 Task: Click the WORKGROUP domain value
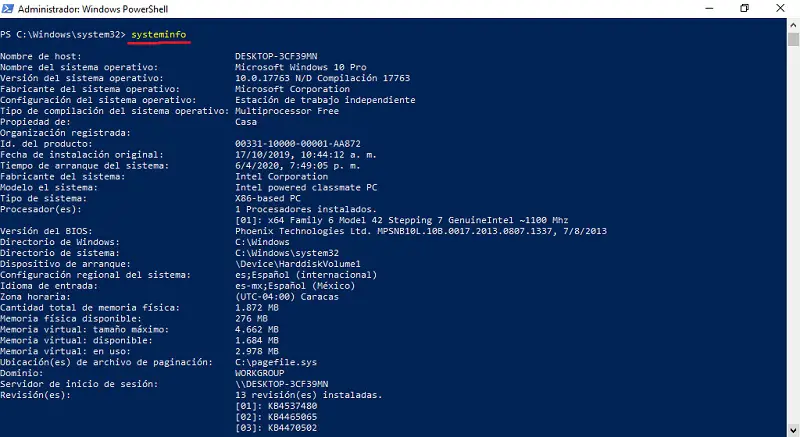[x=259, y=372]
